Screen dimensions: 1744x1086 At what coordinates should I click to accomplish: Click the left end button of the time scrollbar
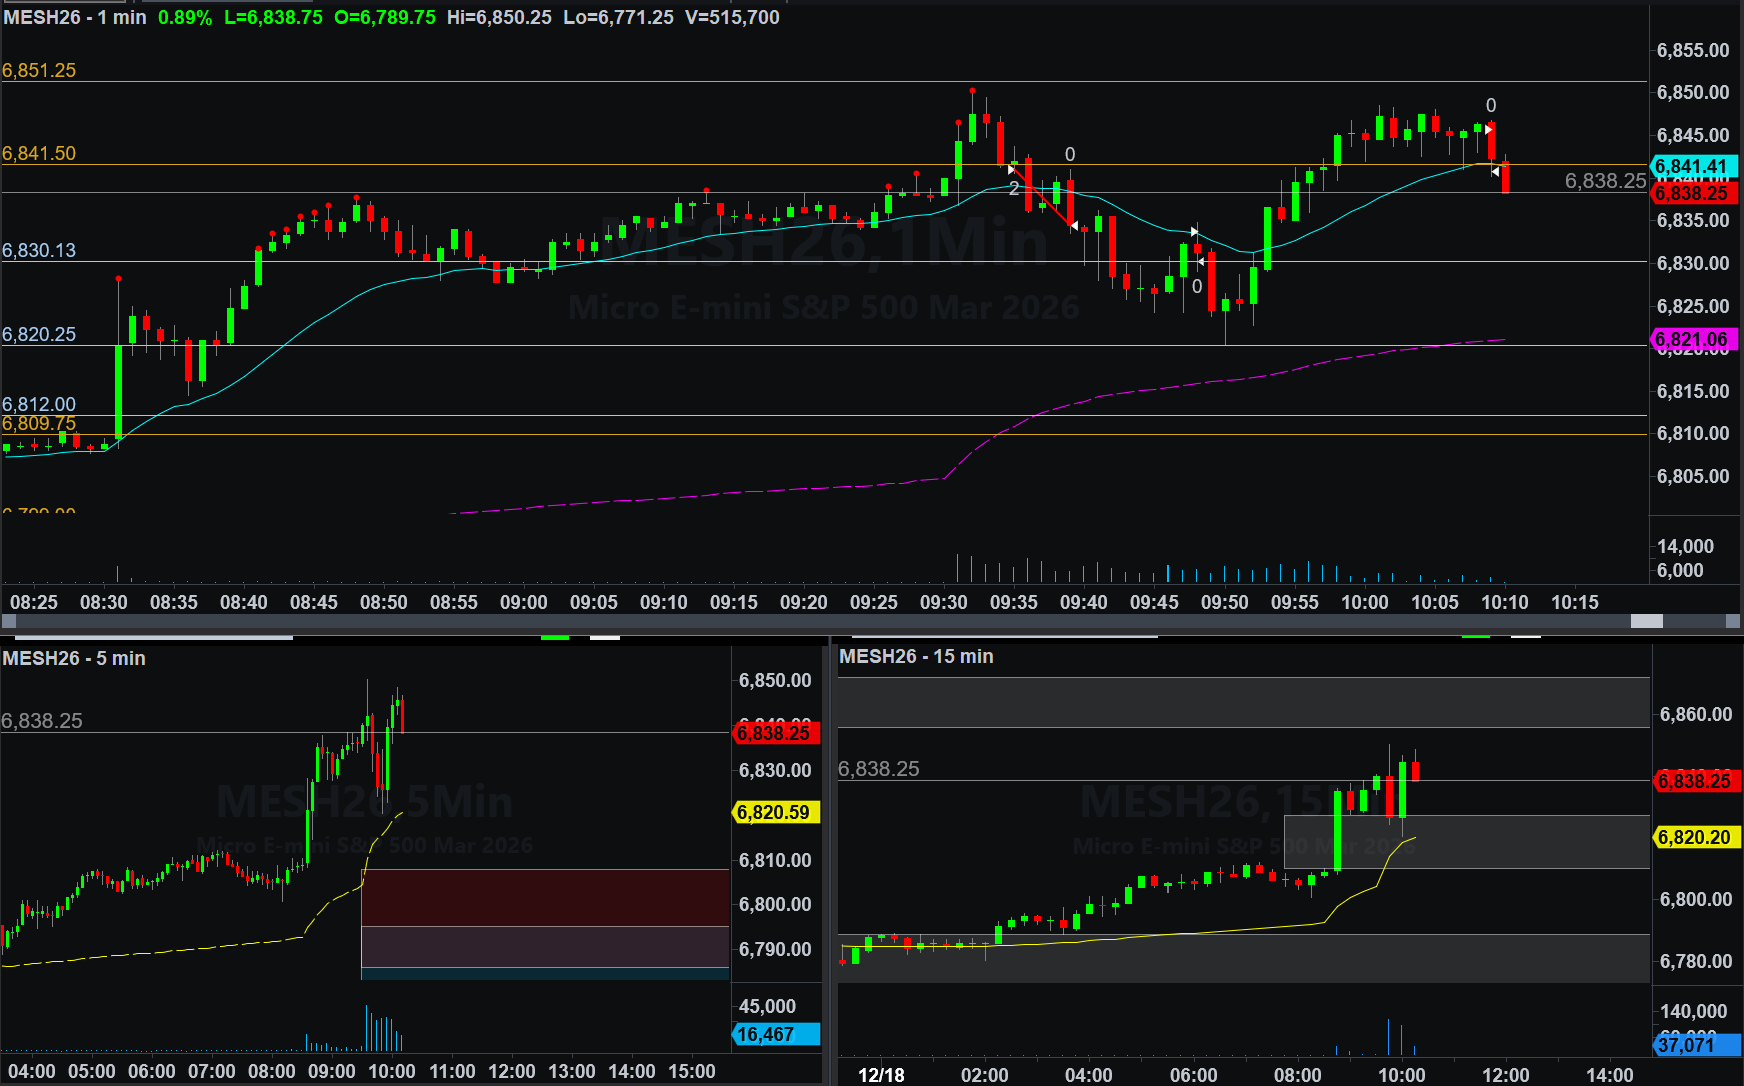(x=9, y=621)
